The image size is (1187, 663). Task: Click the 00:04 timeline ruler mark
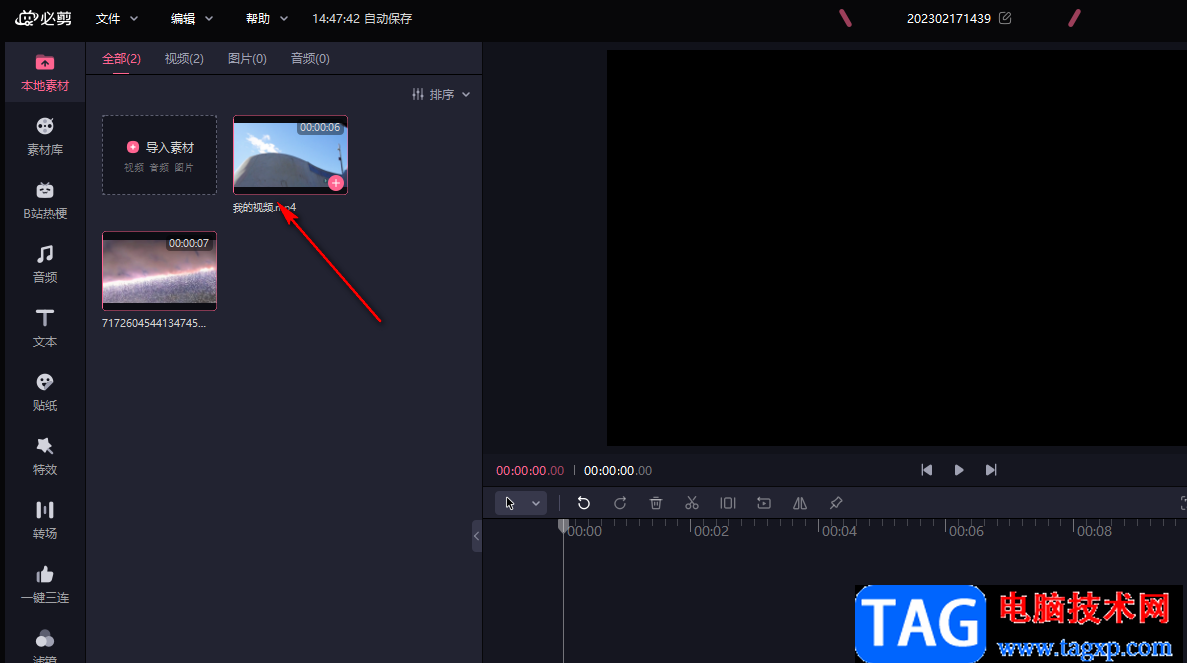pos(839,531)
